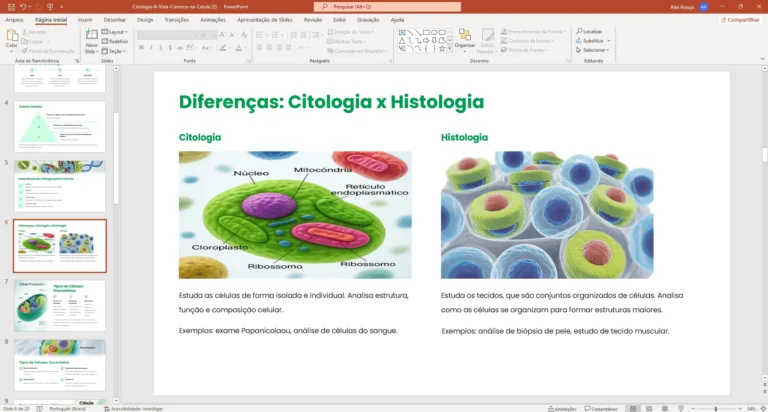The width and height of the screenshot is (768, 412).
Task: Switch to slide sorter view icon
Action: click(x=649, y=409)
